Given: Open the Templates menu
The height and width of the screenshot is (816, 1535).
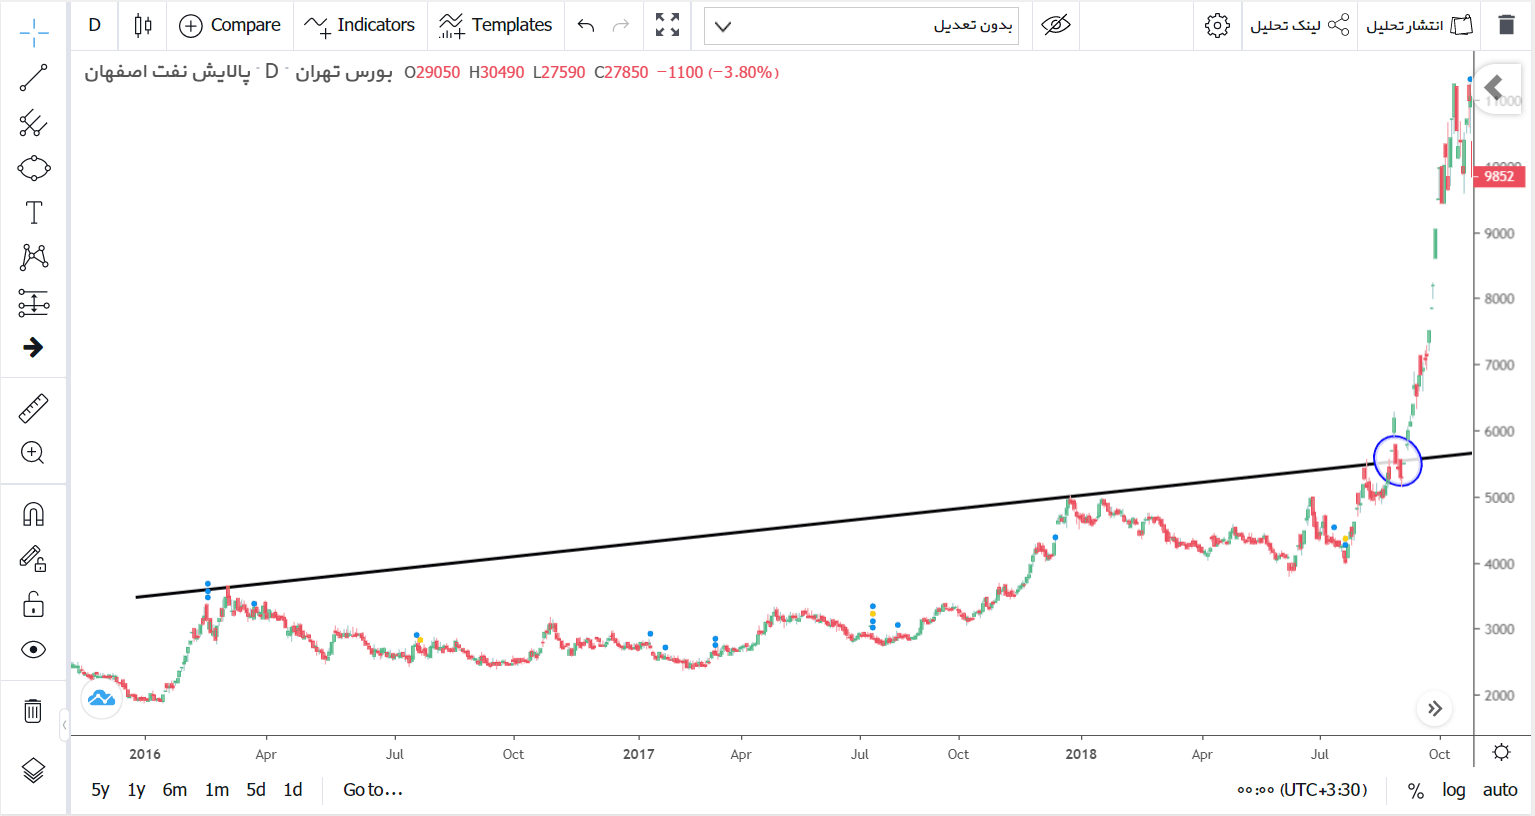Looking at the screenshot, I should pyautogui.click(x=496, y=25).
